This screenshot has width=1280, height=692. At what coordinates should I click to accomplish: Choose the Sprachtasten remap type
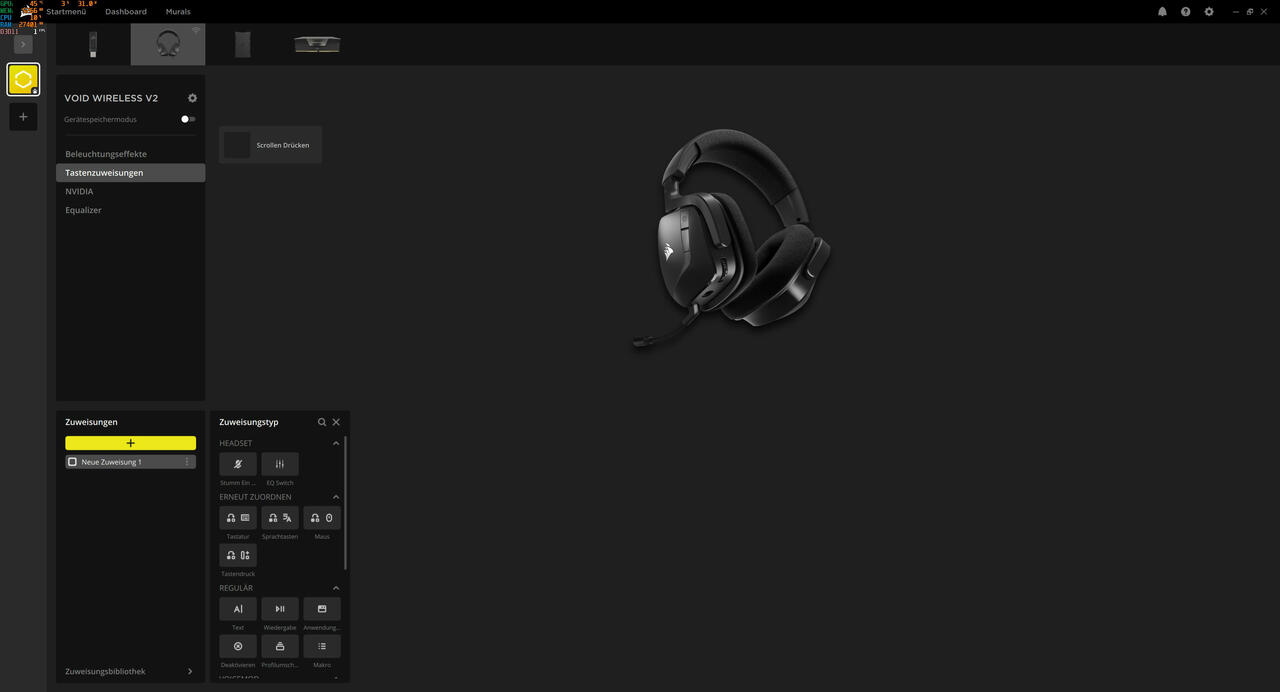click(x=280, y=518)
